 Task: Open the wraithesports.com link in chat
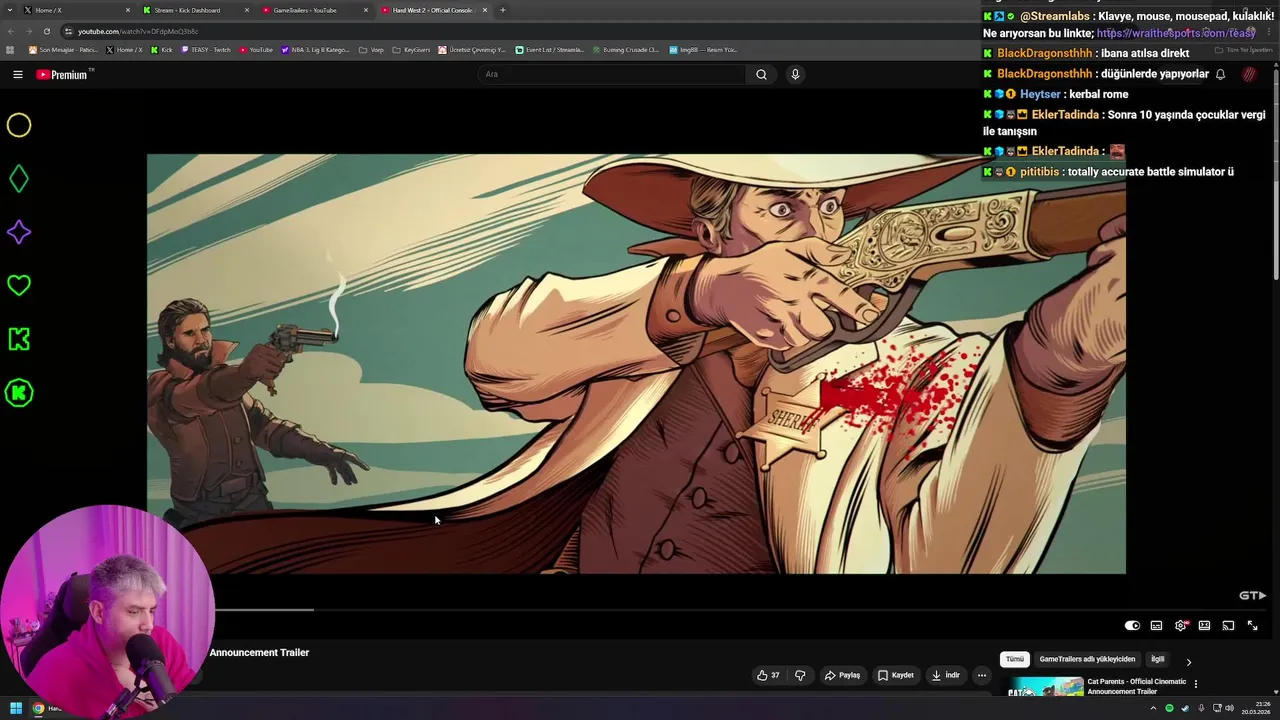tap(1176, 33)
